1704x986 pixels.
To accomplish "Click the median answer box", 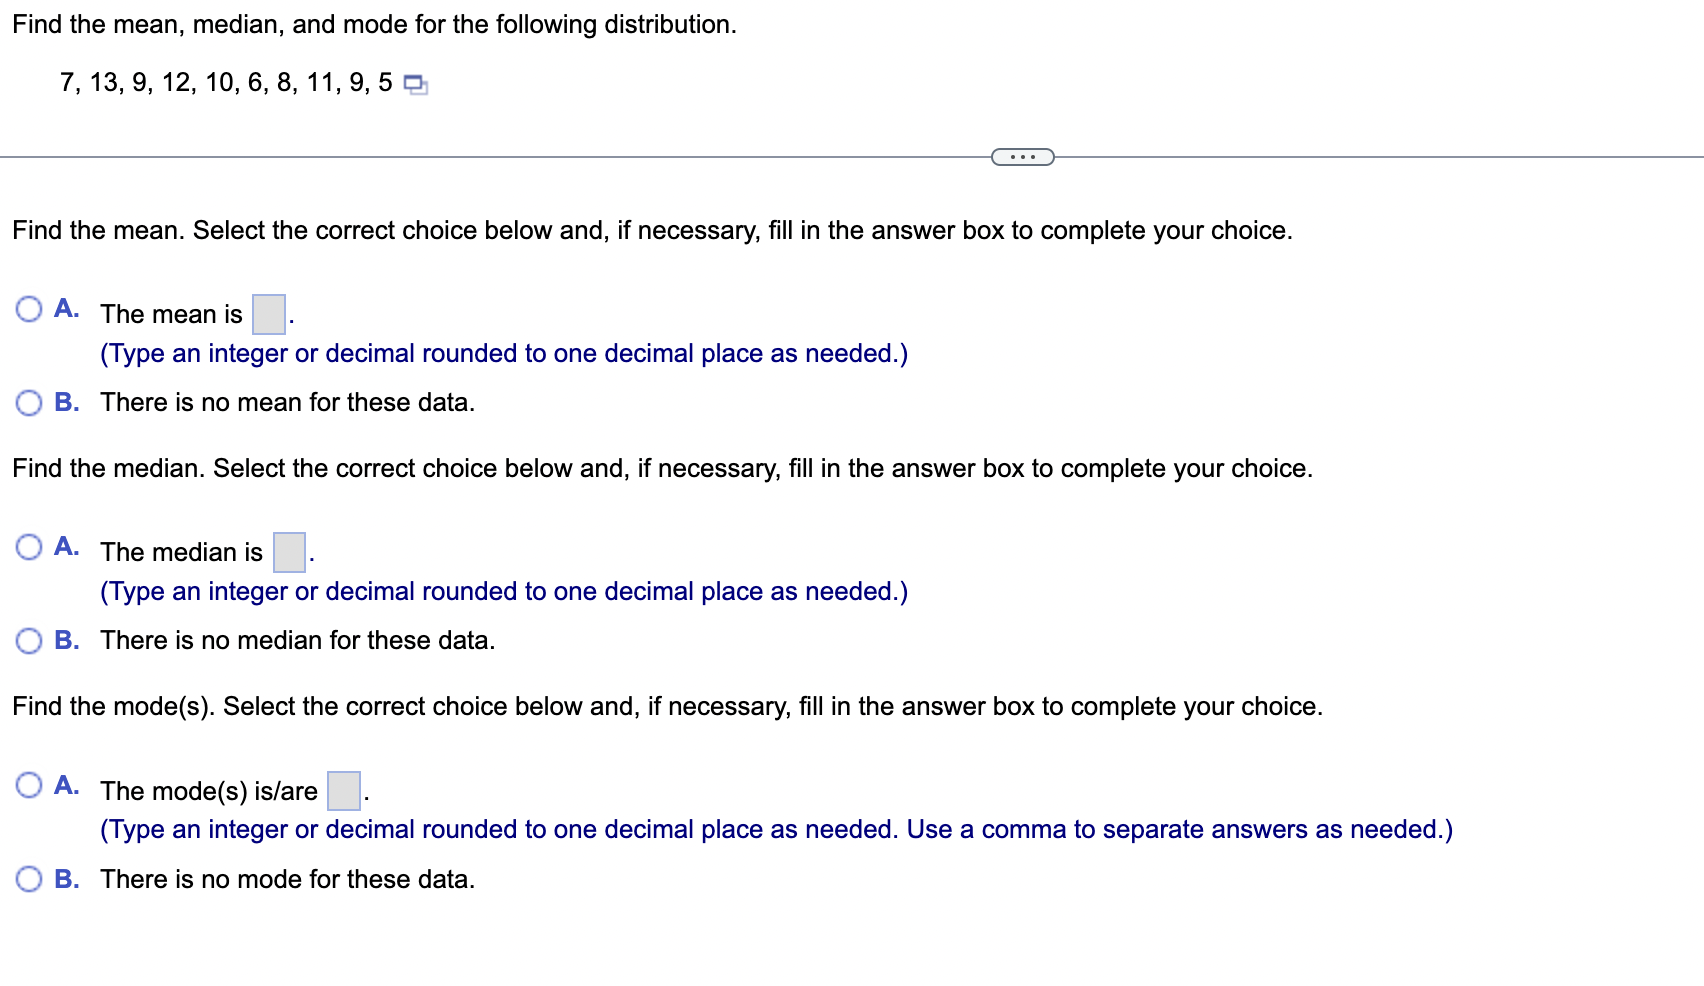I will (x=288, y=551).
